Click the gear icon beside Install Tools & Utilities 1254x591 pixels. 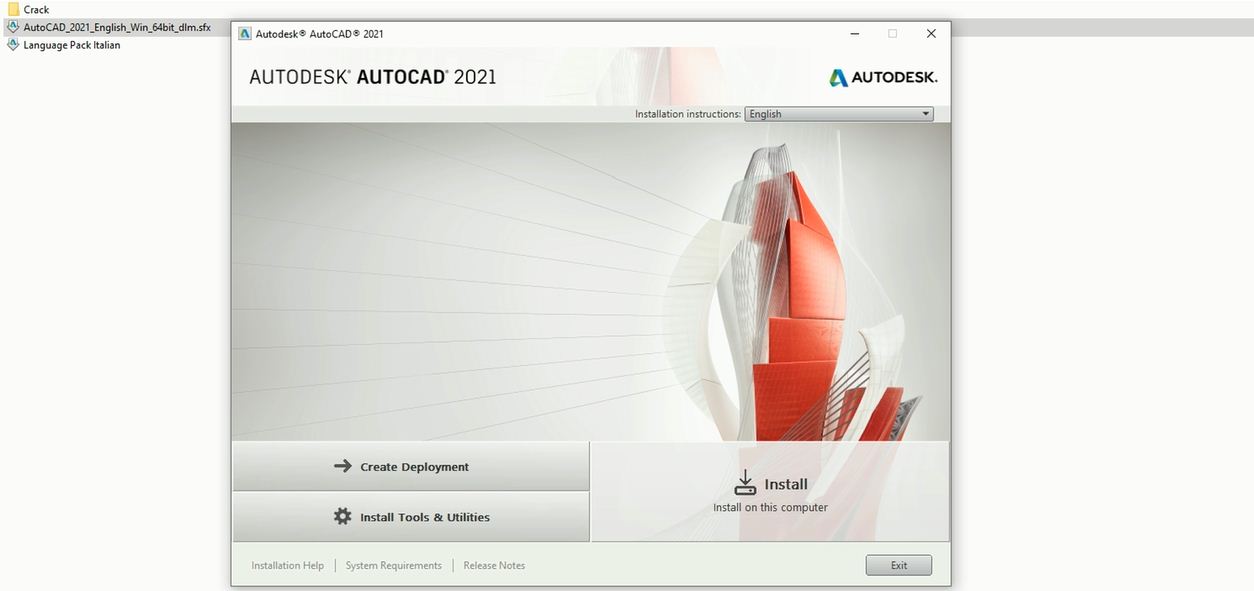tap(343, 517)
